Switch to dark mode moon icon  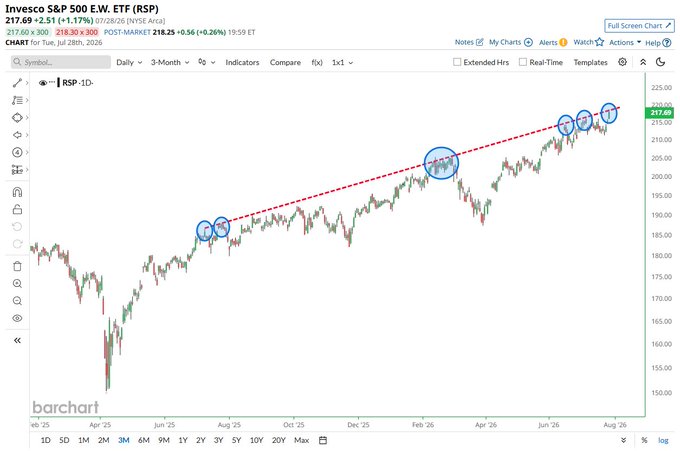(660, 62)
